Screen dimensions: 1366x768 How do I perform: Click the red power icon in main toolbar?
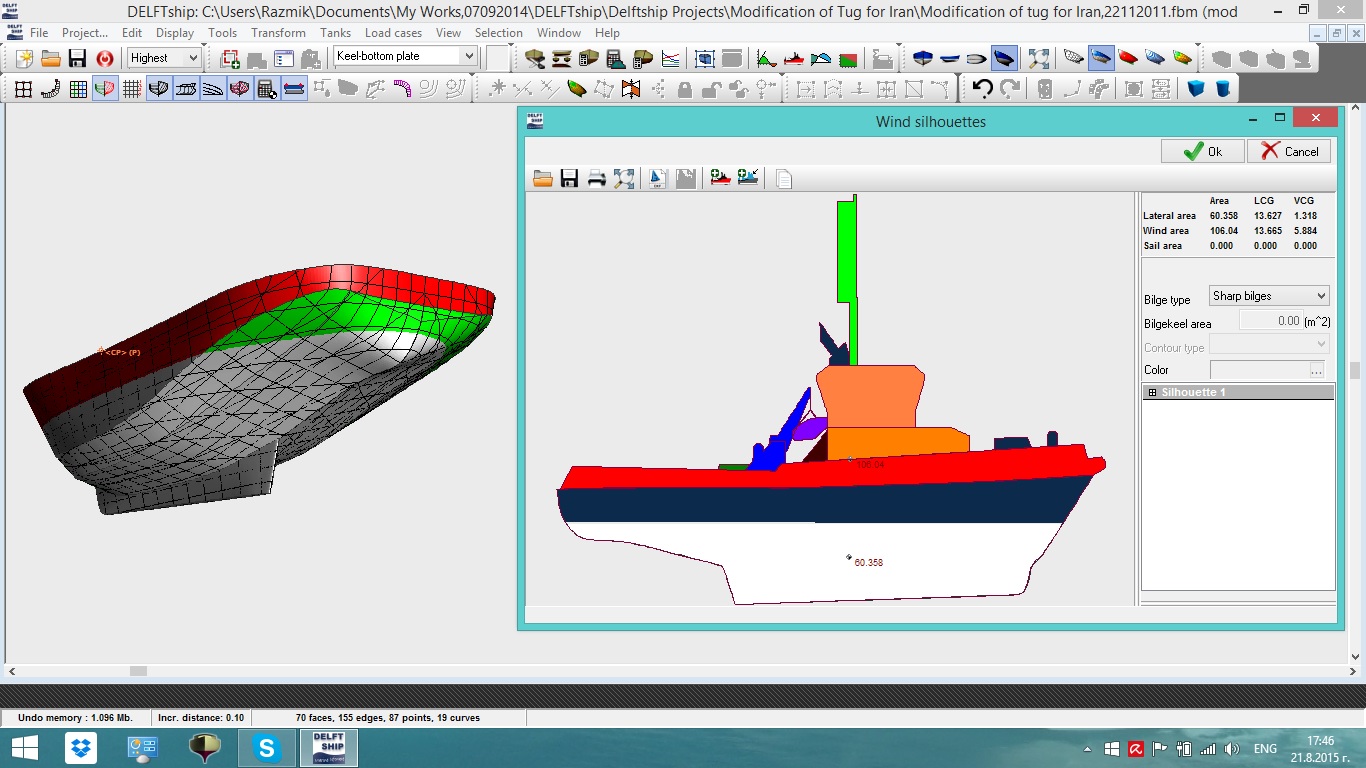coord(104,58)
